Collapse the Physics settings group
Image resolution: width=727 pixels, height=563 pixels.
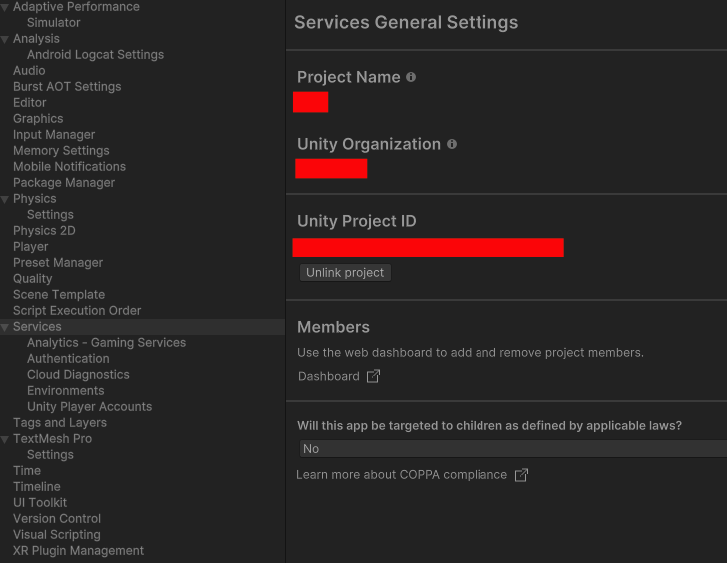tap(5, 199)
